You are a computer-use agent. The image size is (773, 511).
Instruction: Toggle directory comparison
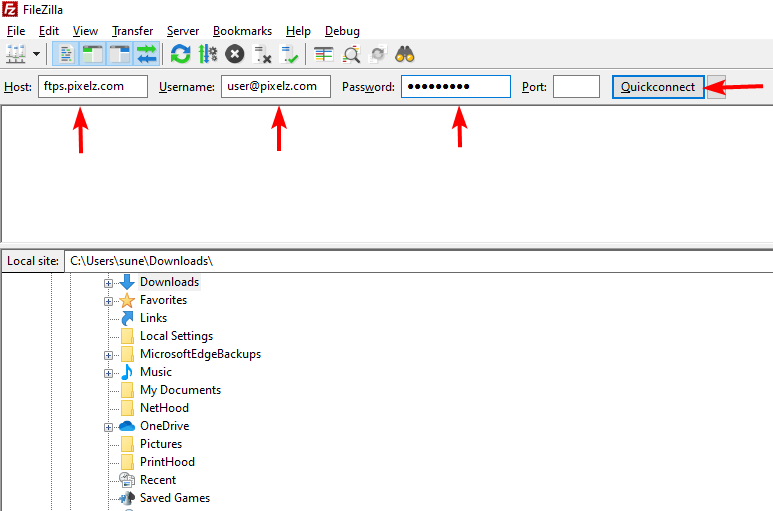coord(351,54)
